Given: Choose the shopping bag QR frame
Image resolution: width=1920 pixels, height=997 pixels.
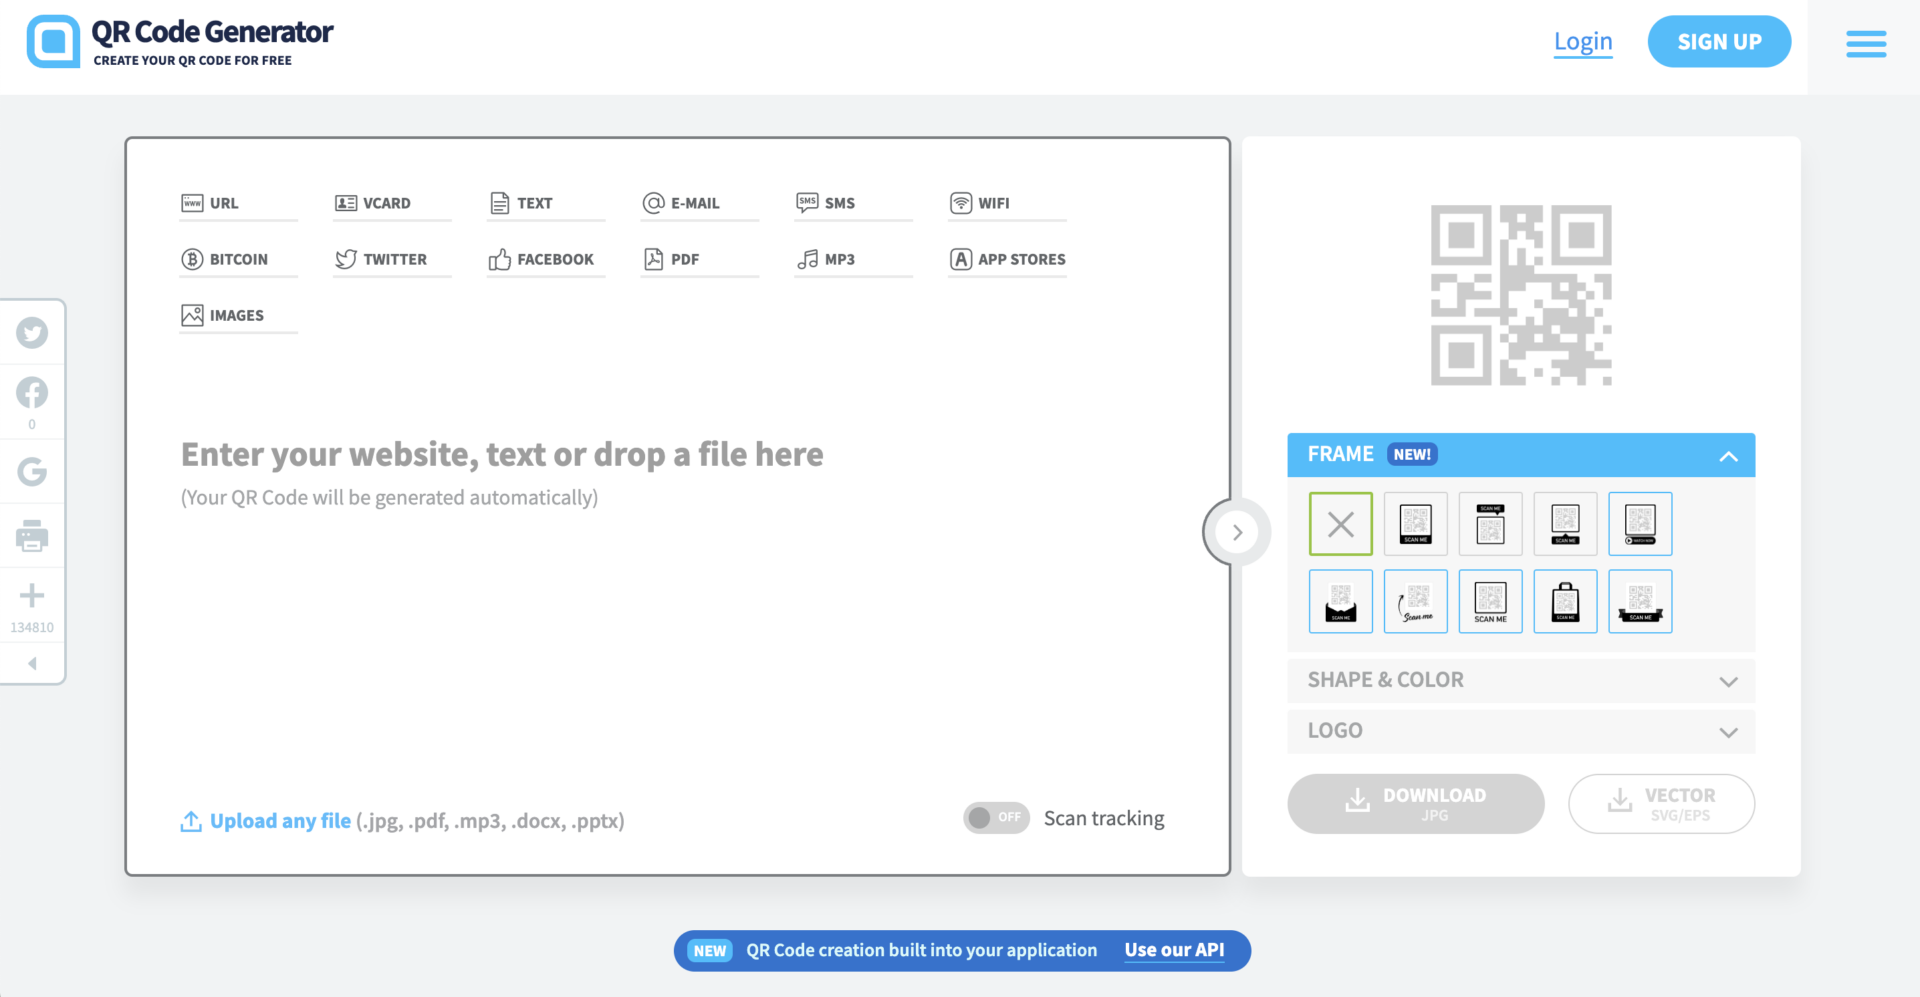Looking at the screenshot, I should click(x=1565, y=602).
